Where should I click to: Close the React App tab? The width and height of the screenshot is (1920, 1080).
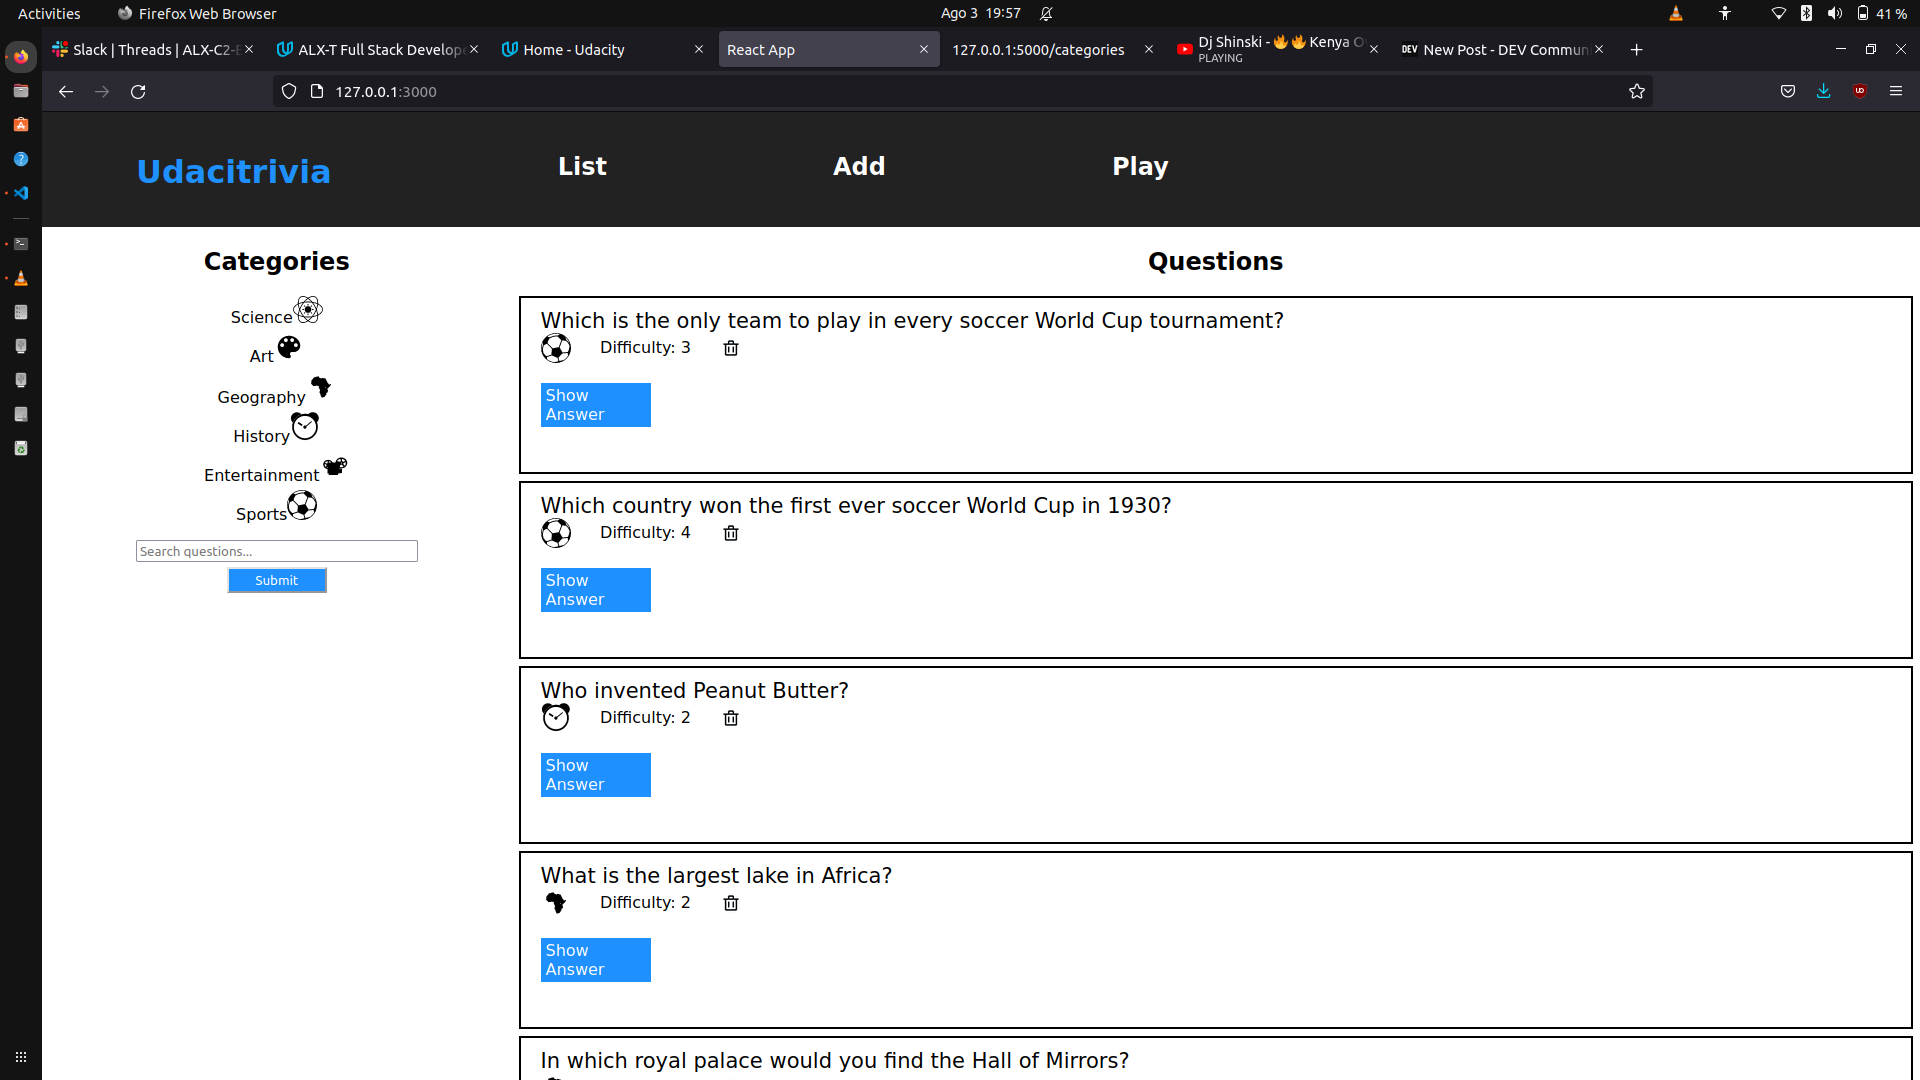tap(924, 49)
